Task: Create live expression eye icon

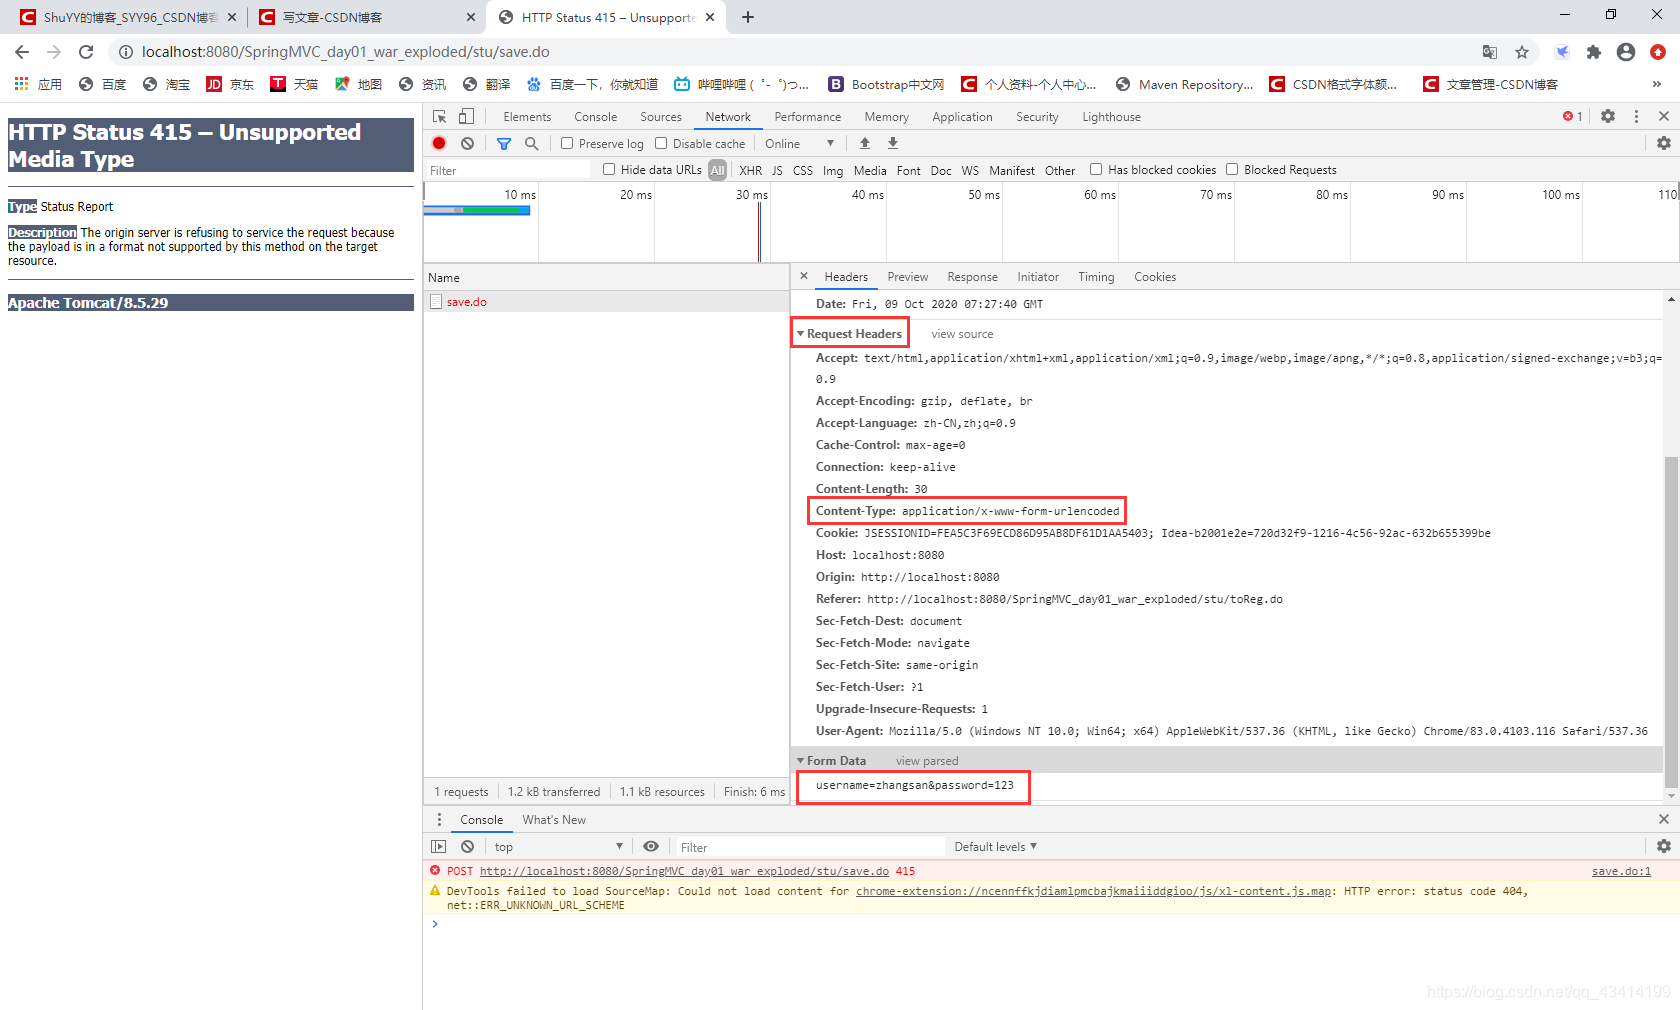Action: 651,846
